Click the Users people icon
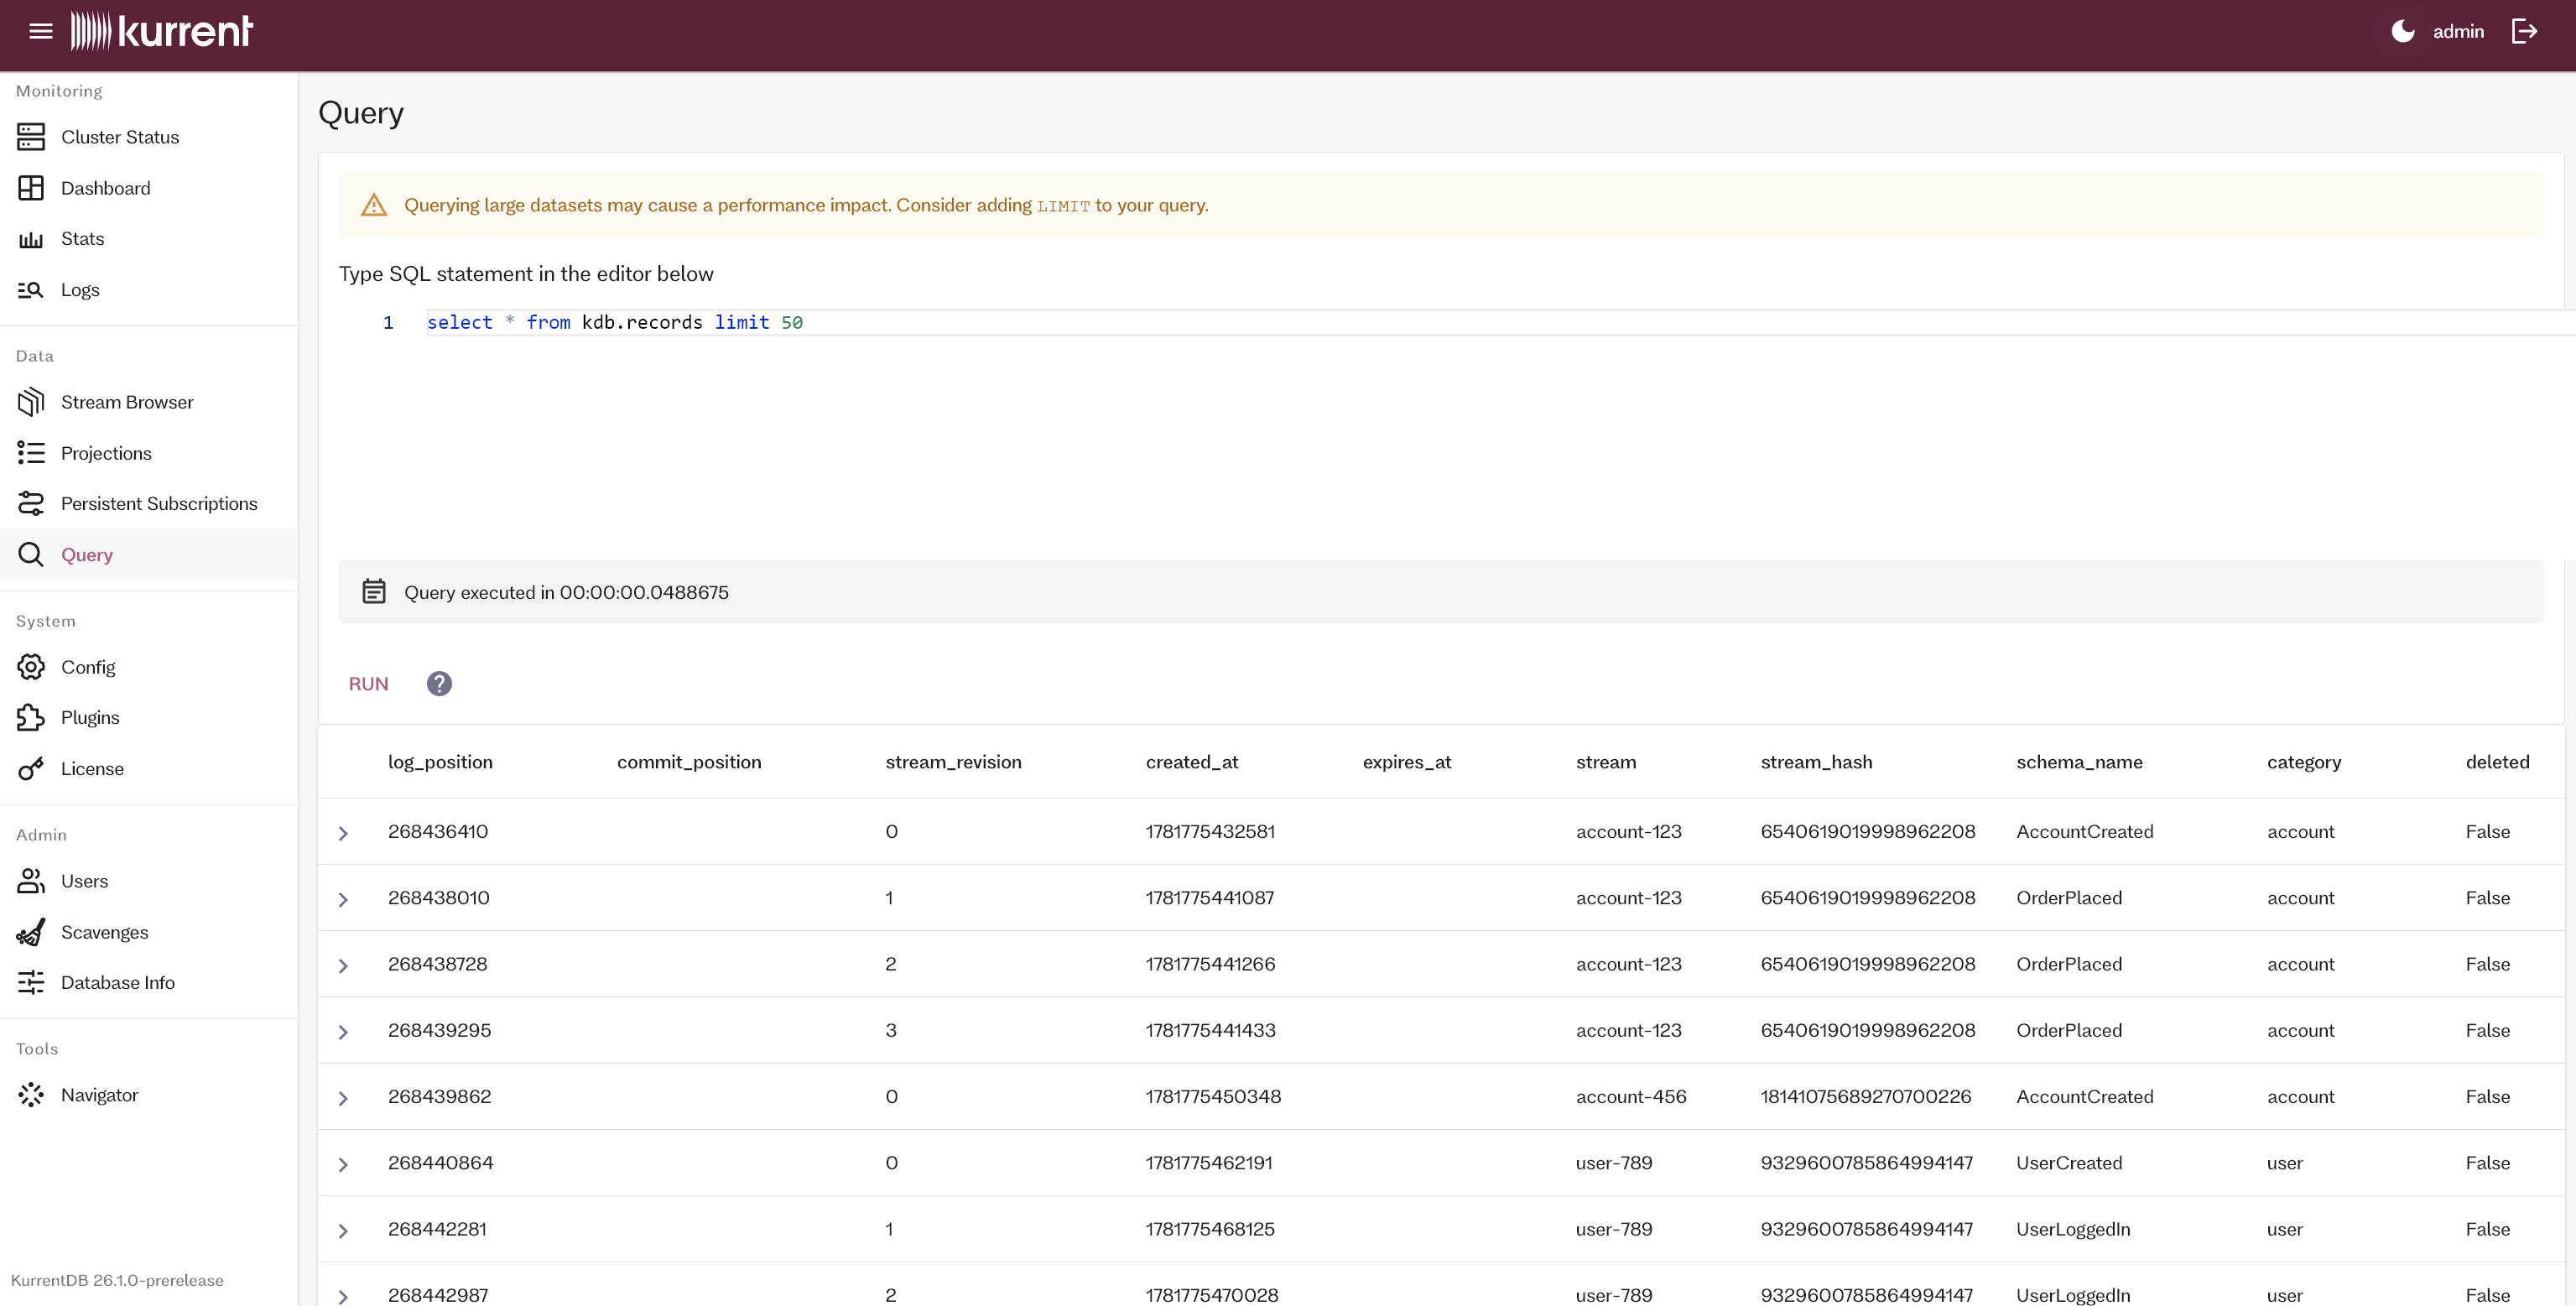This screenshot has height=1306, width=2576. (31, 881)
